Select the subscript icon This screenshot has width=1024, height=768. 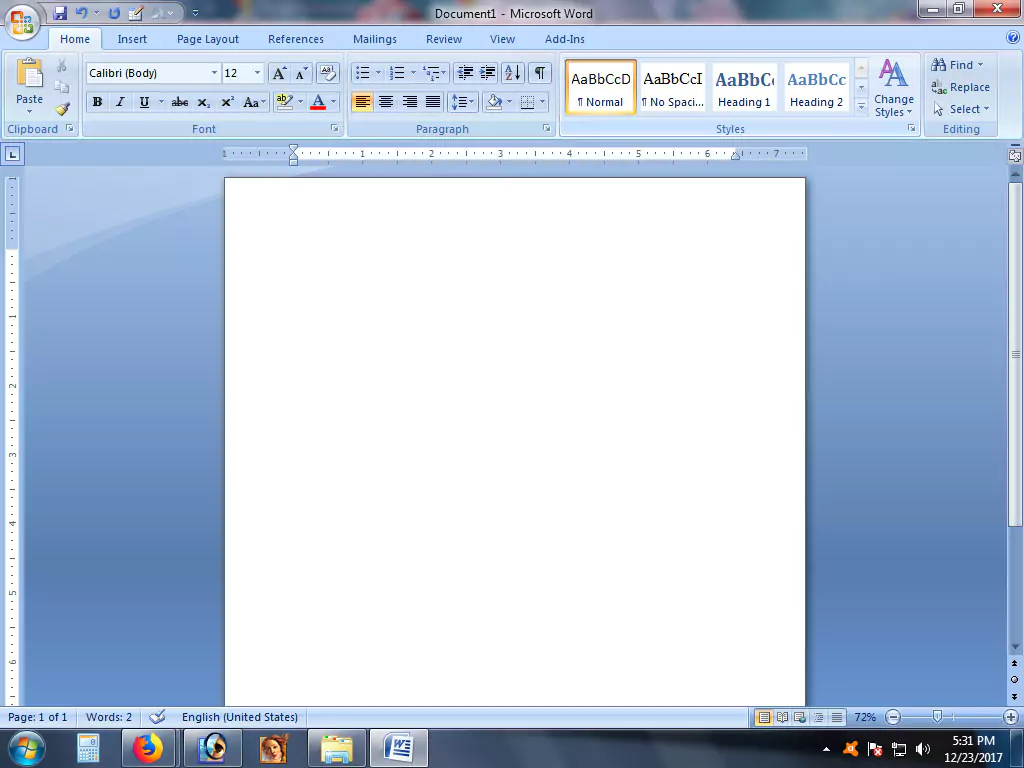click(x=204, y=101)
